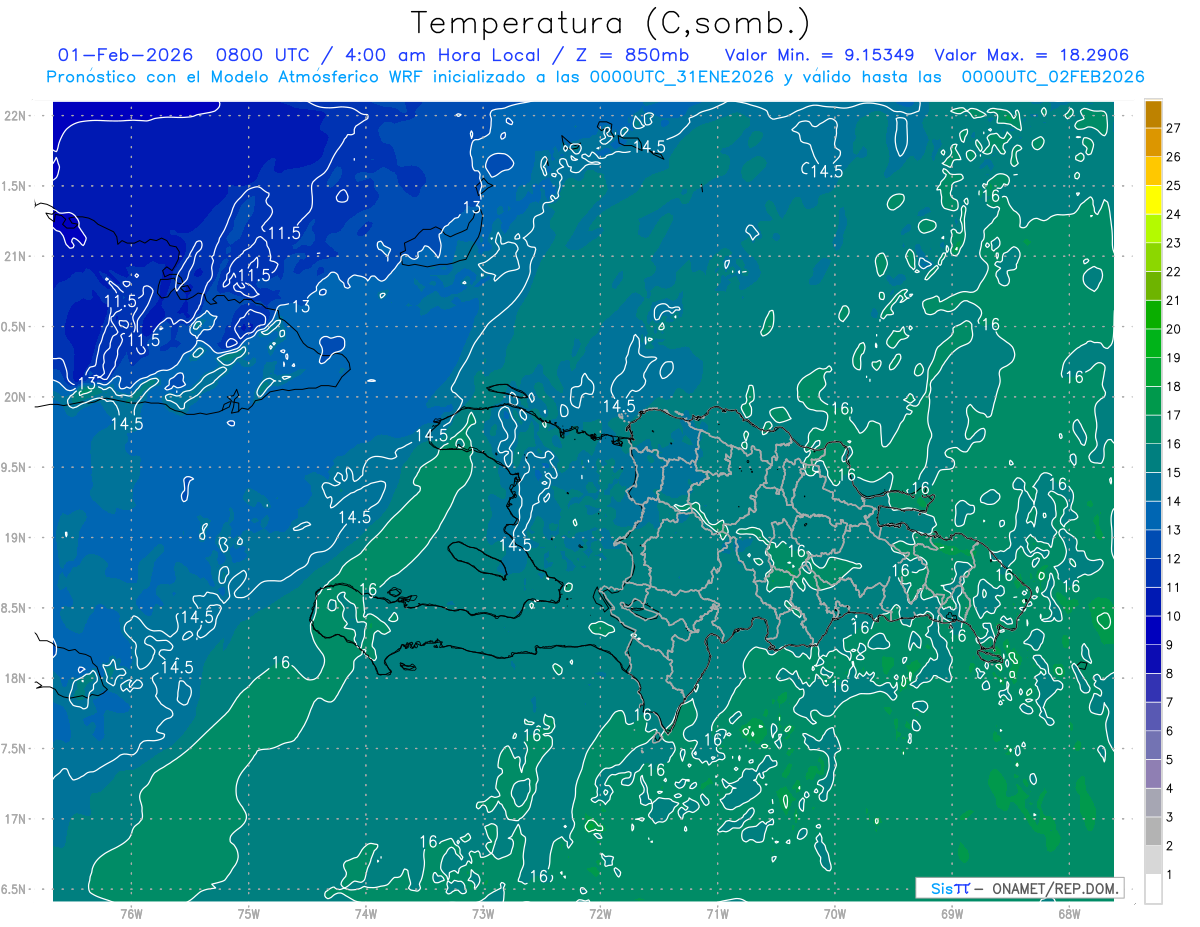Click the "18" color scale value

click(x=1173, y=386)
